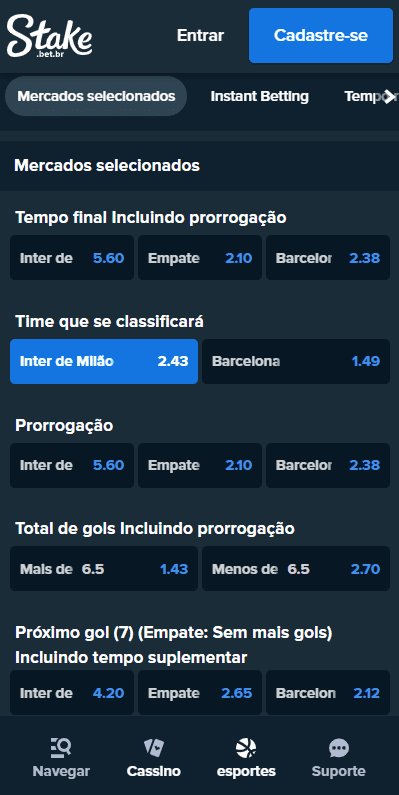The image size is (399, 795).
Task: Pick Empate 2.10 under Tempo final
Action: 200,258
